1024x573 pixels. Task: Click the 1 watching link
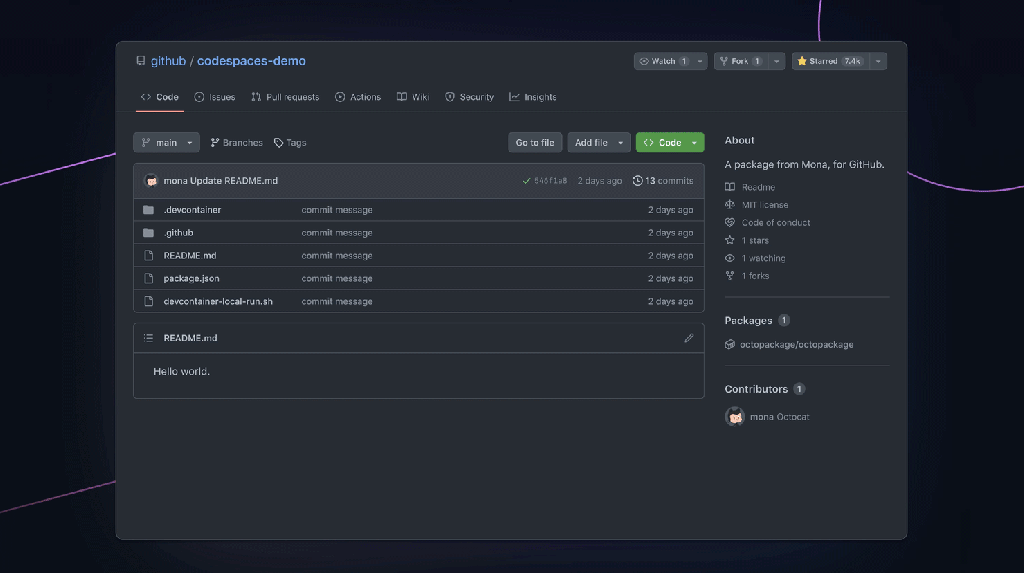point(763,258)
